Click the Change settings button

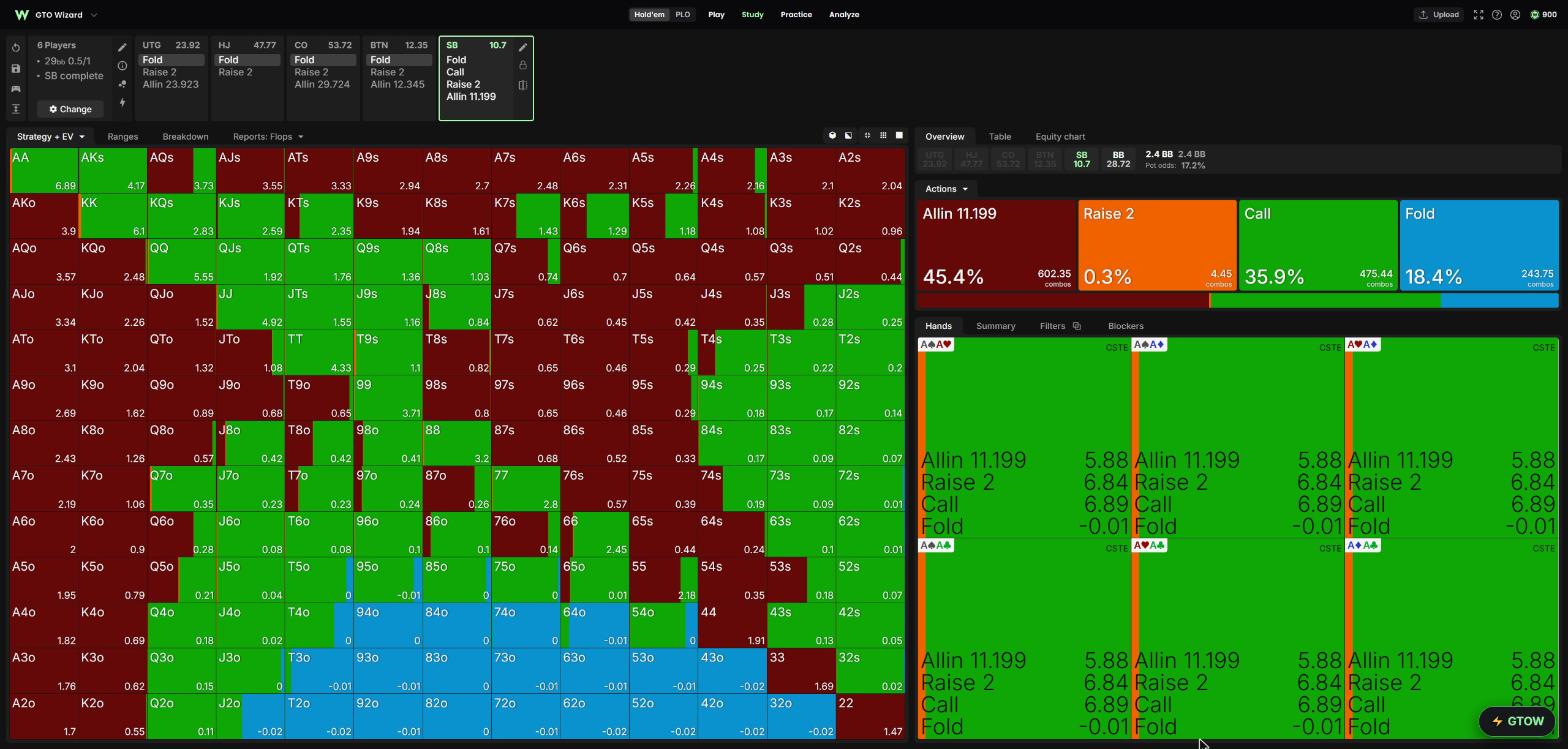[70, 109]
